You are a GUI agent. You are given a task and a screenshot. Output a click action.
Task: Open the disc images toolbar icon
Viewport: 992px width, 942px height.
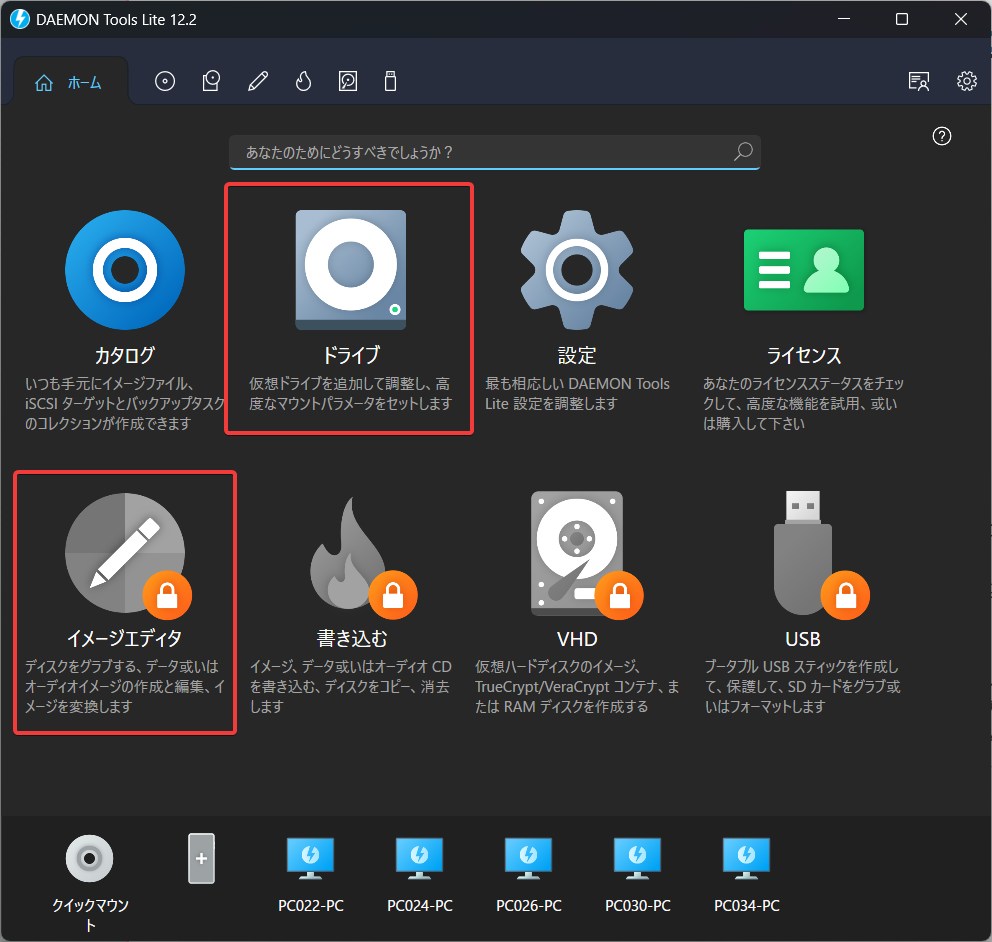coord(164,82)
